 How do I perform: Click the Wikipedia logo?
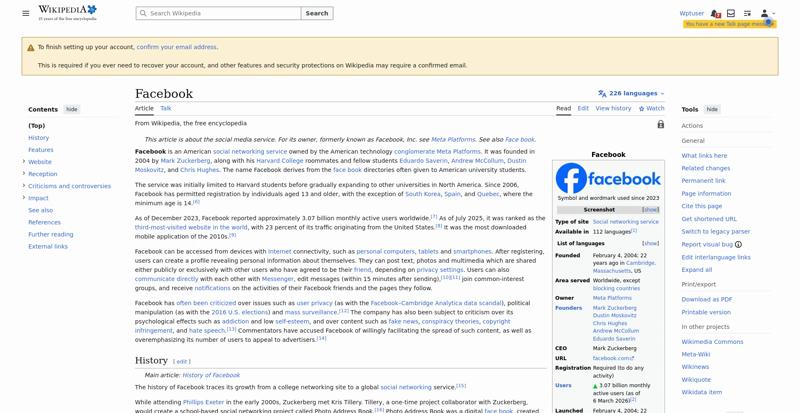click(67, 13)
